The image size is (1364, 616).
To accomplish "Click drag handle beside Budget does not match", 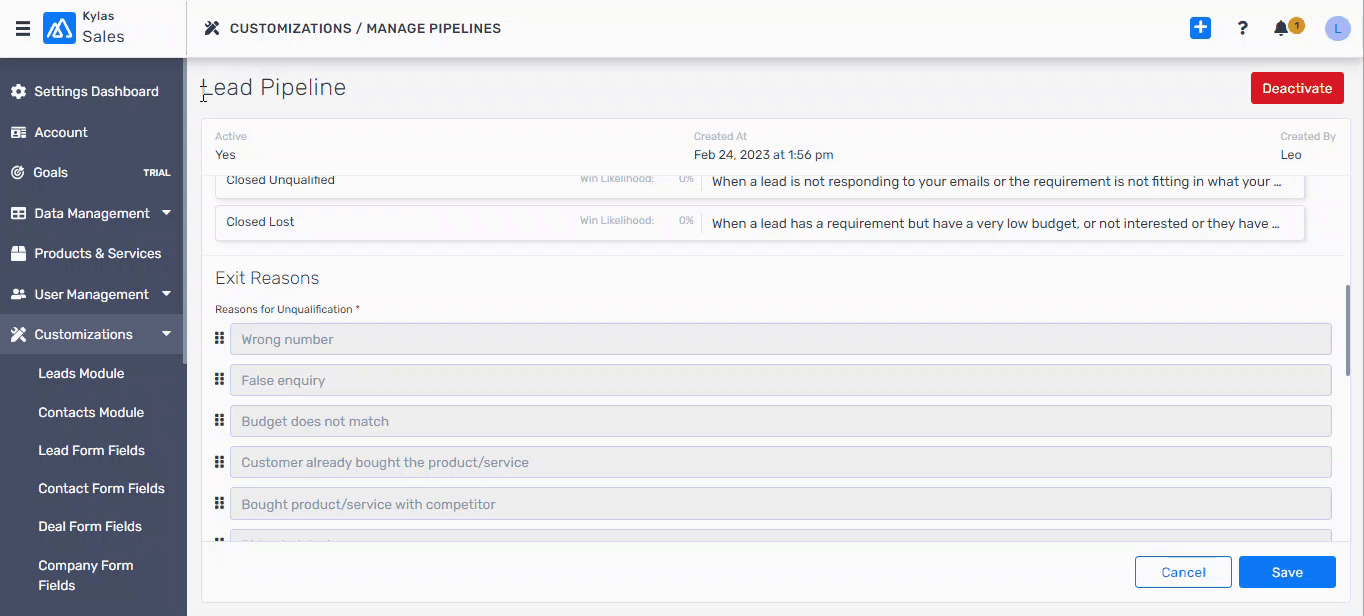I will pos(220,420).
